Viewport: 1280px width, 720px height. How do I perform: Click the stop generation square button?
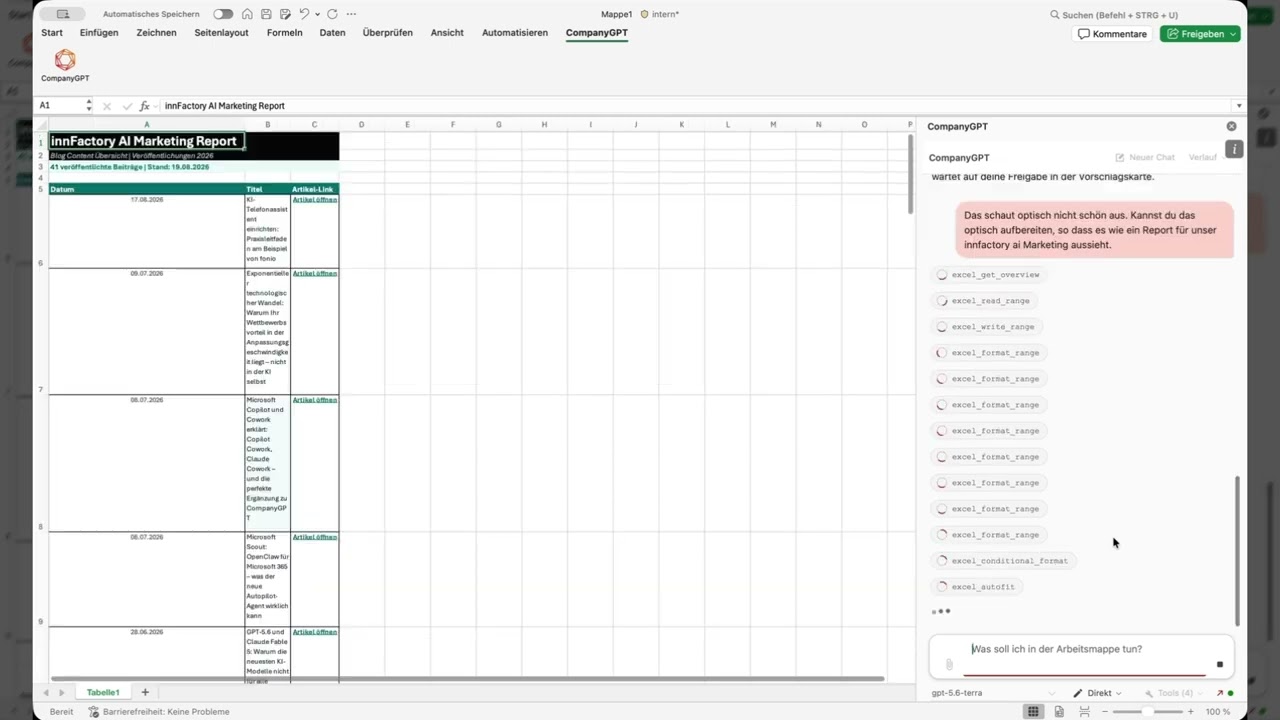click(x=1219, y=664)
